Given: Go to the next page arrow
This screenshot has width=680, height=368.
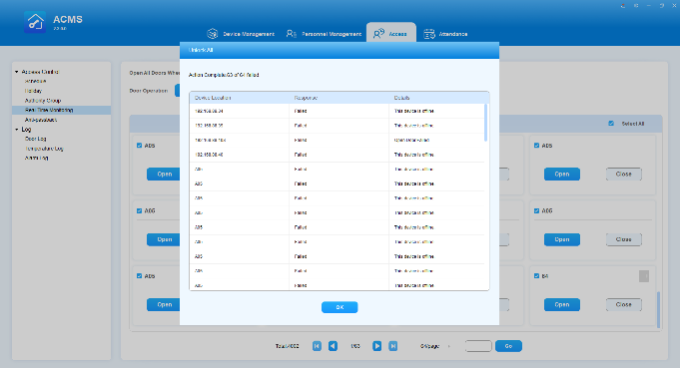Looking at the screenshot, I should (377, 346).
